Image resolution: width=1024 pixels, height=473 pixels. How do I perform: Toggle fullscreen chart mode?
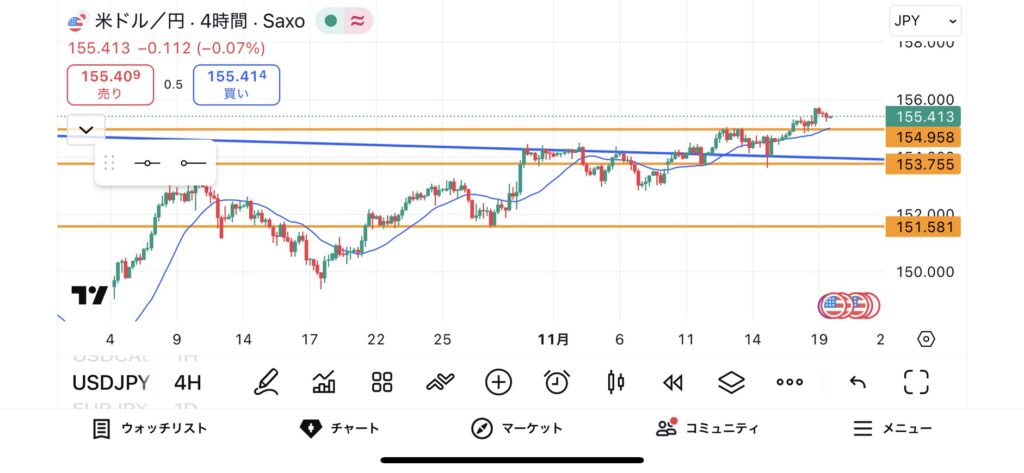(x=916, y=381)
